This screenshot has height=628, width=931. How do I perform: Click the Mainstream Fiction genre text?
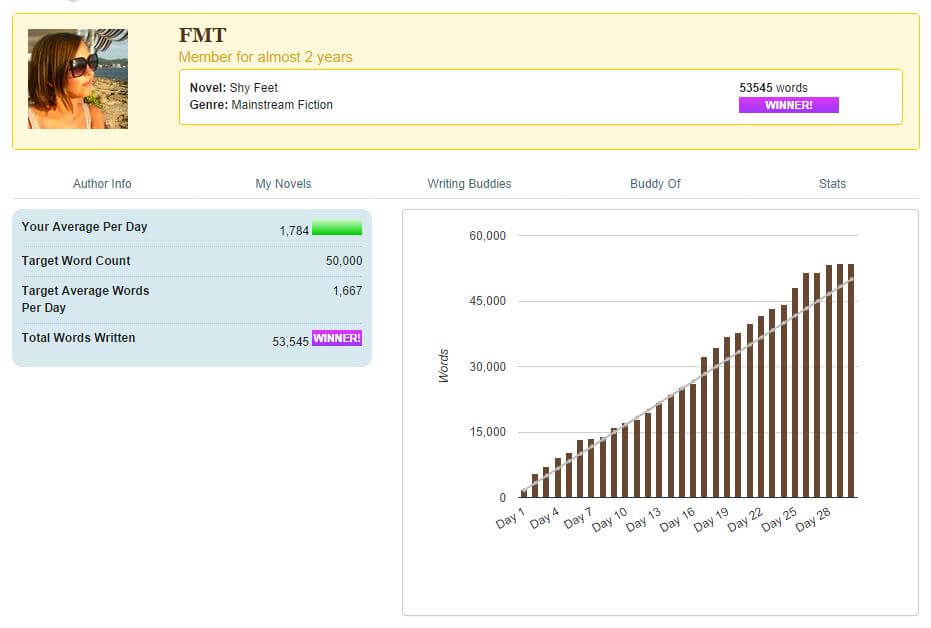coord(281,105)
